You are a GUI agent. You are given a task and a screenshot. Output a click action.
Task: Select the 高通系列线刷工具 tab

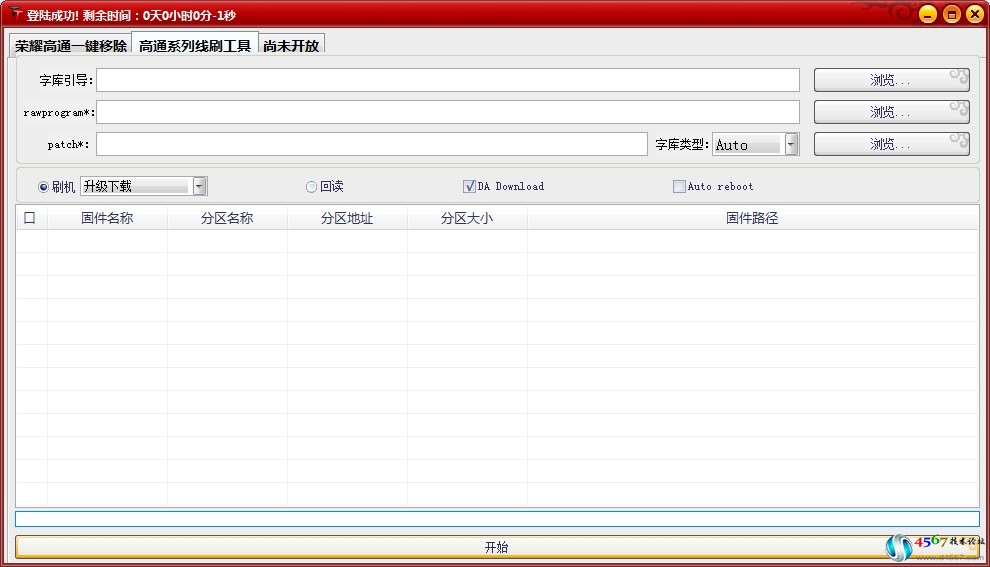pyautogui.click(x=195, y=45)
